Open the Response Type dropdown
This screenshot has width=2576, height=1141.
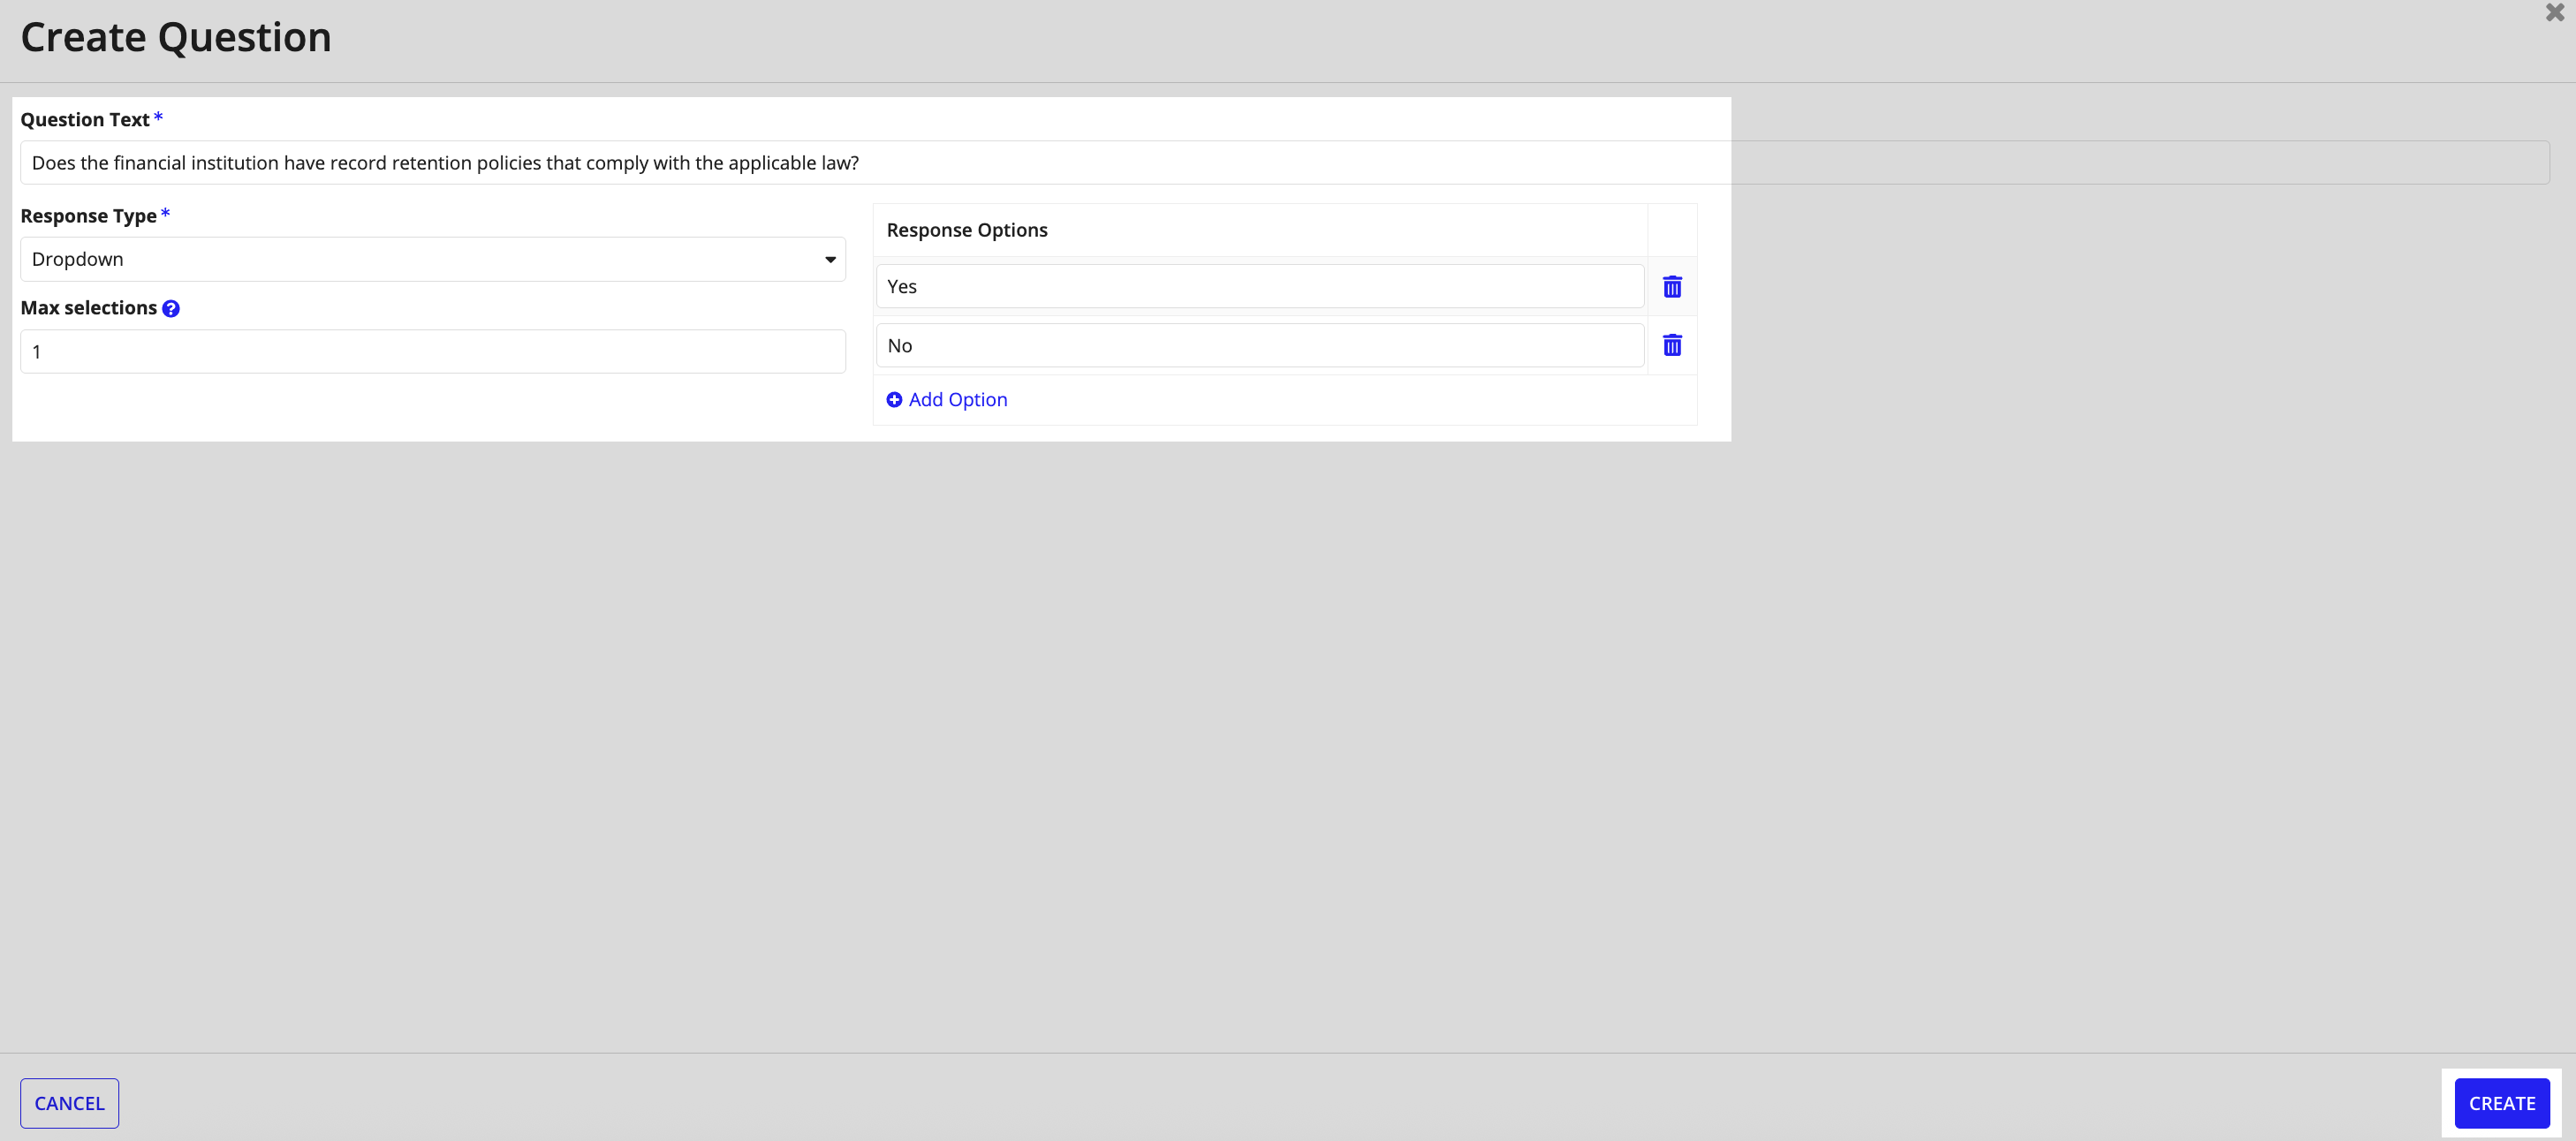pos(433,259)
